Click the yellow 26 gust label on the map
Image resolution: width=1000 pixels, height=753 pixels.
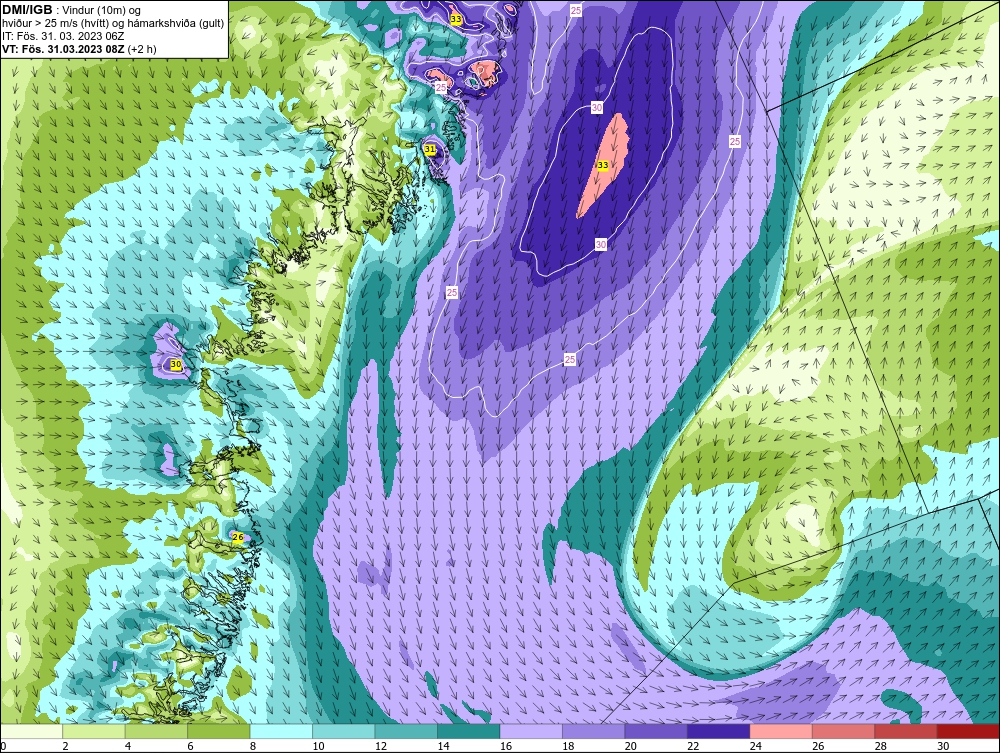237,537
